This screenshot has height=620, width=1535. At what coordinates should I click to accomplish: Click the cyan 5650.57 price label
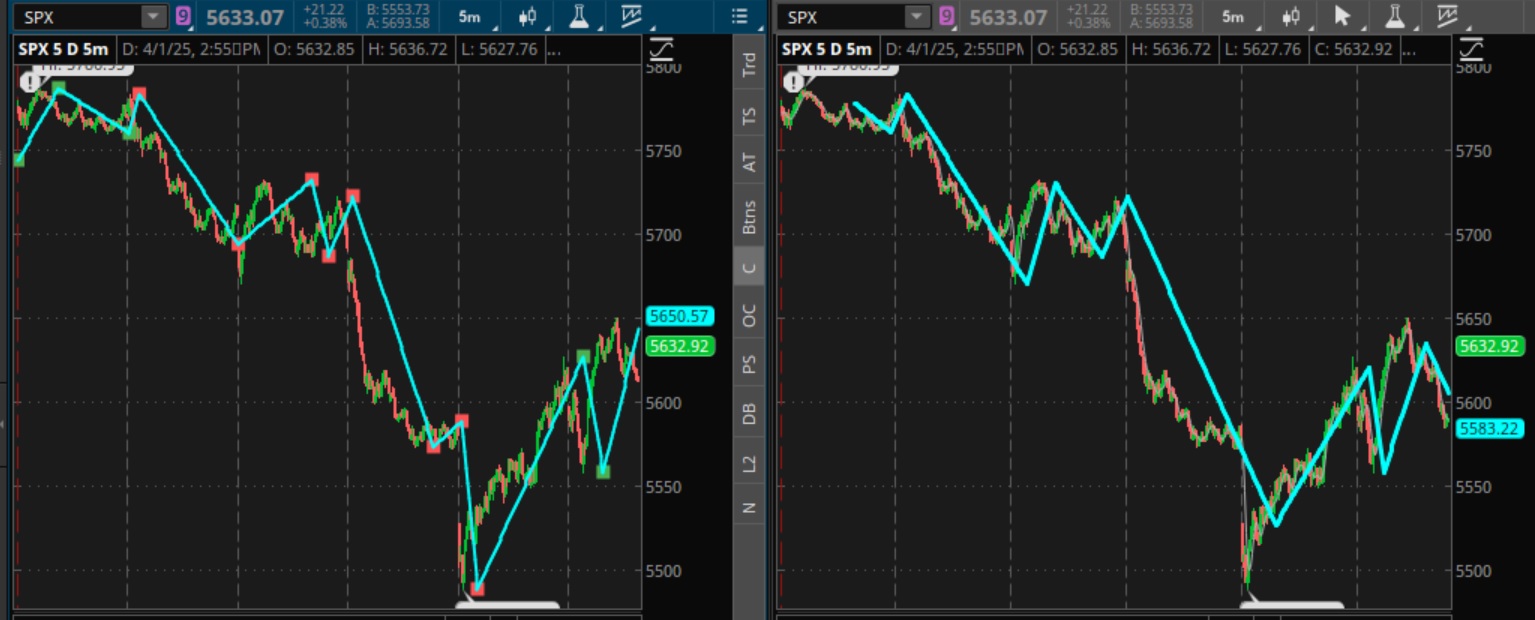click(679, 317)
